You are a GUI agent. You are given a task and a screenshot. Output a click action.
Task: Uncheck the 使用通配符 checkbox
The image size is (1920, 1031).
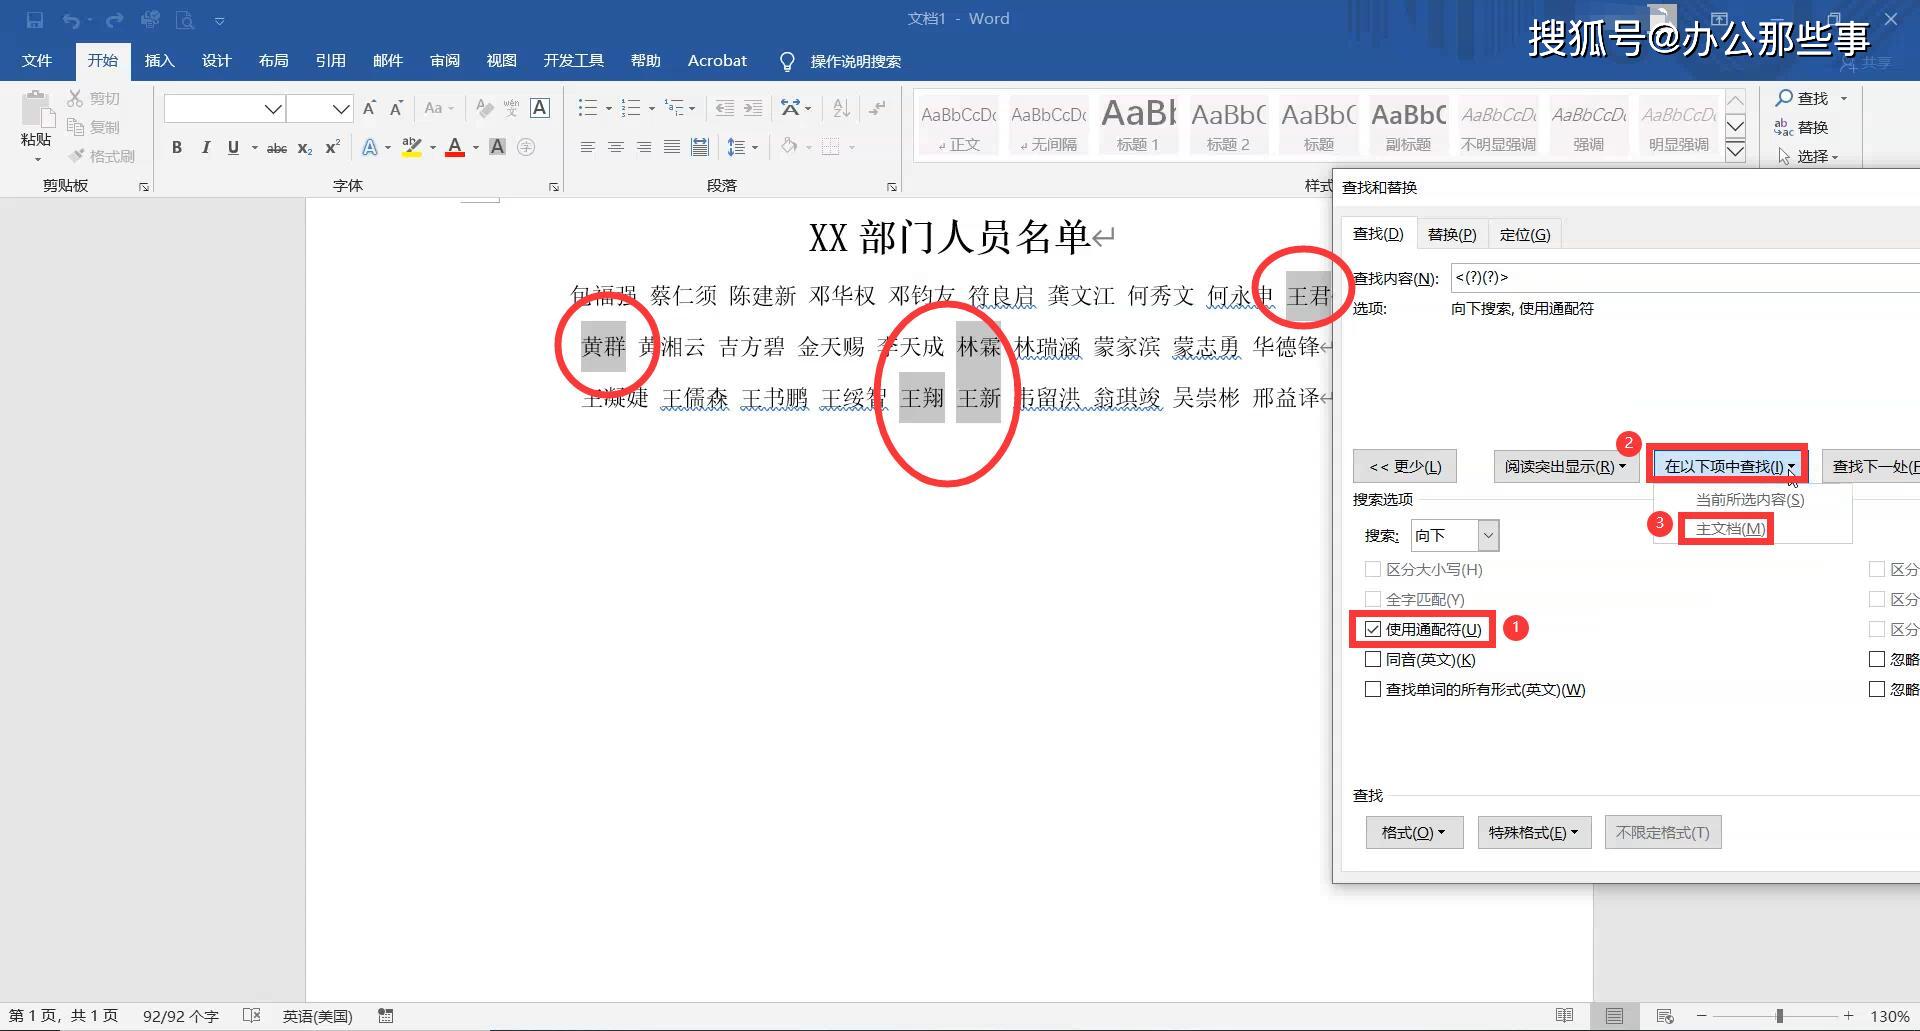[1373, 629]
